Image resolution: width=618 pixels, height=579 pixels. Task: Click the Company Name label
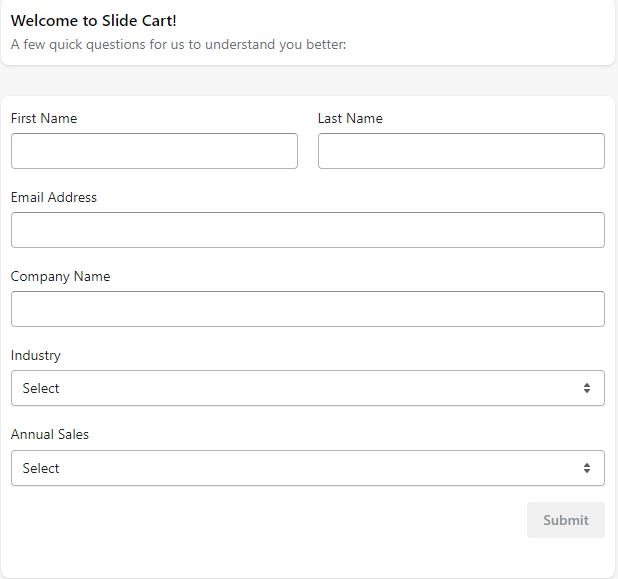(x=60, y=276)
